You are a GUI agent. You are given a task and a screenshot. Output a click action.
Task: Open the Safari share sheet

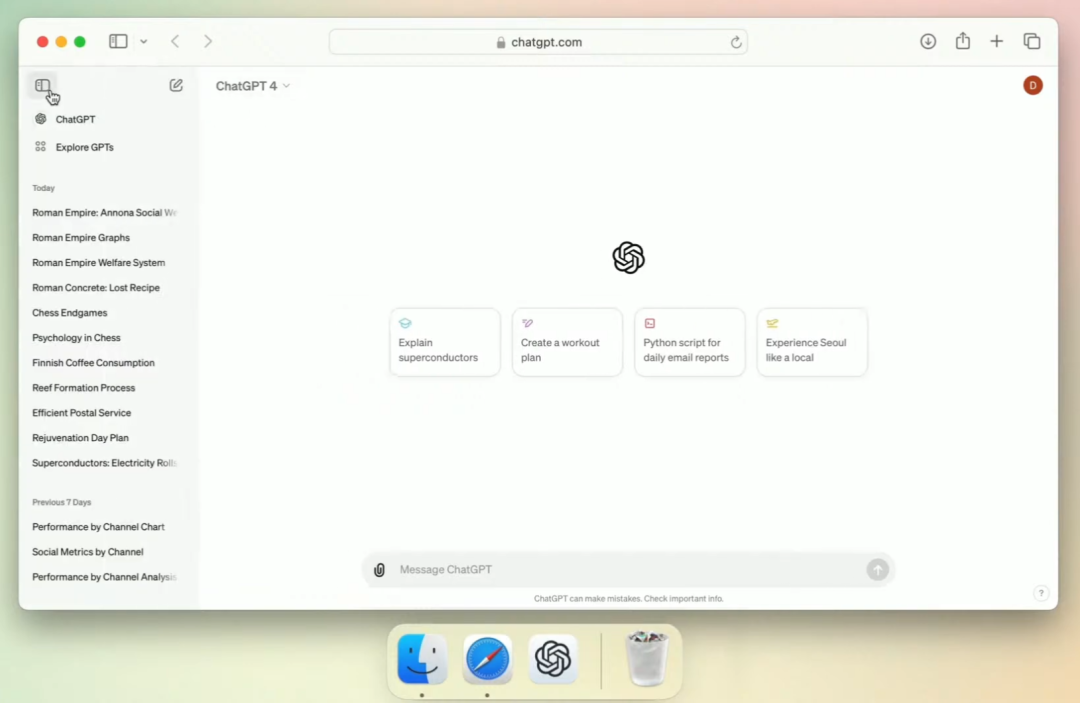click(962, 41)
